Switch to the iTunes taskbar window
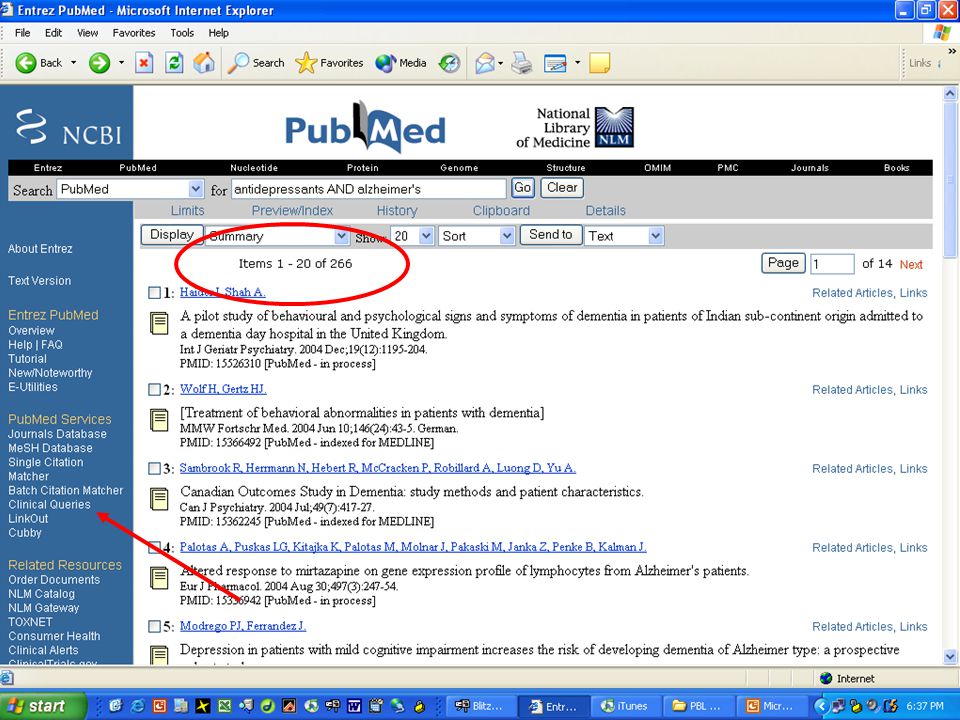The image size is (960, 720). pos(625,706)
